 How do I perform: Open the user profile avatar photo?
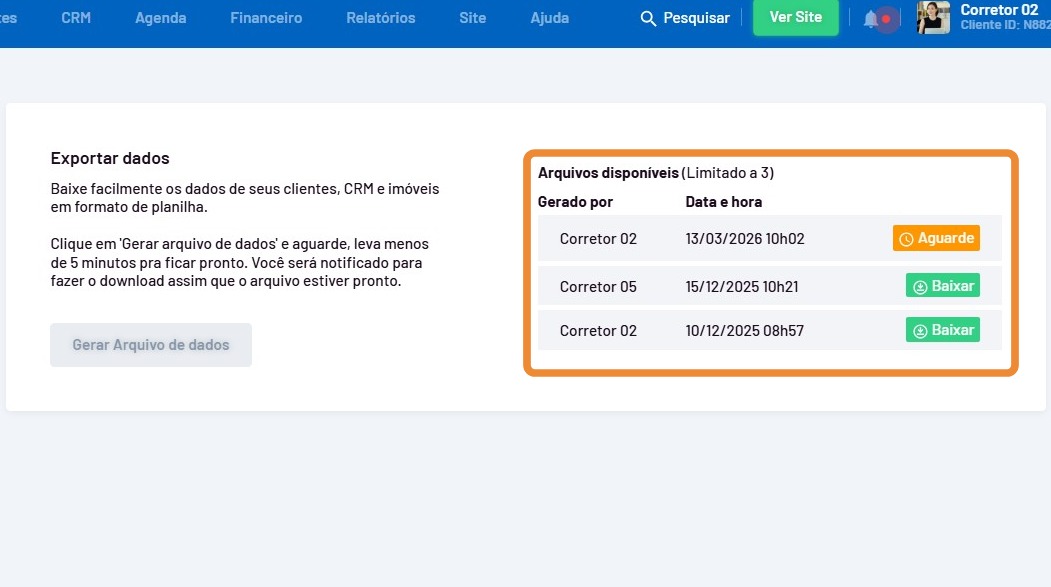coord(933,18)
